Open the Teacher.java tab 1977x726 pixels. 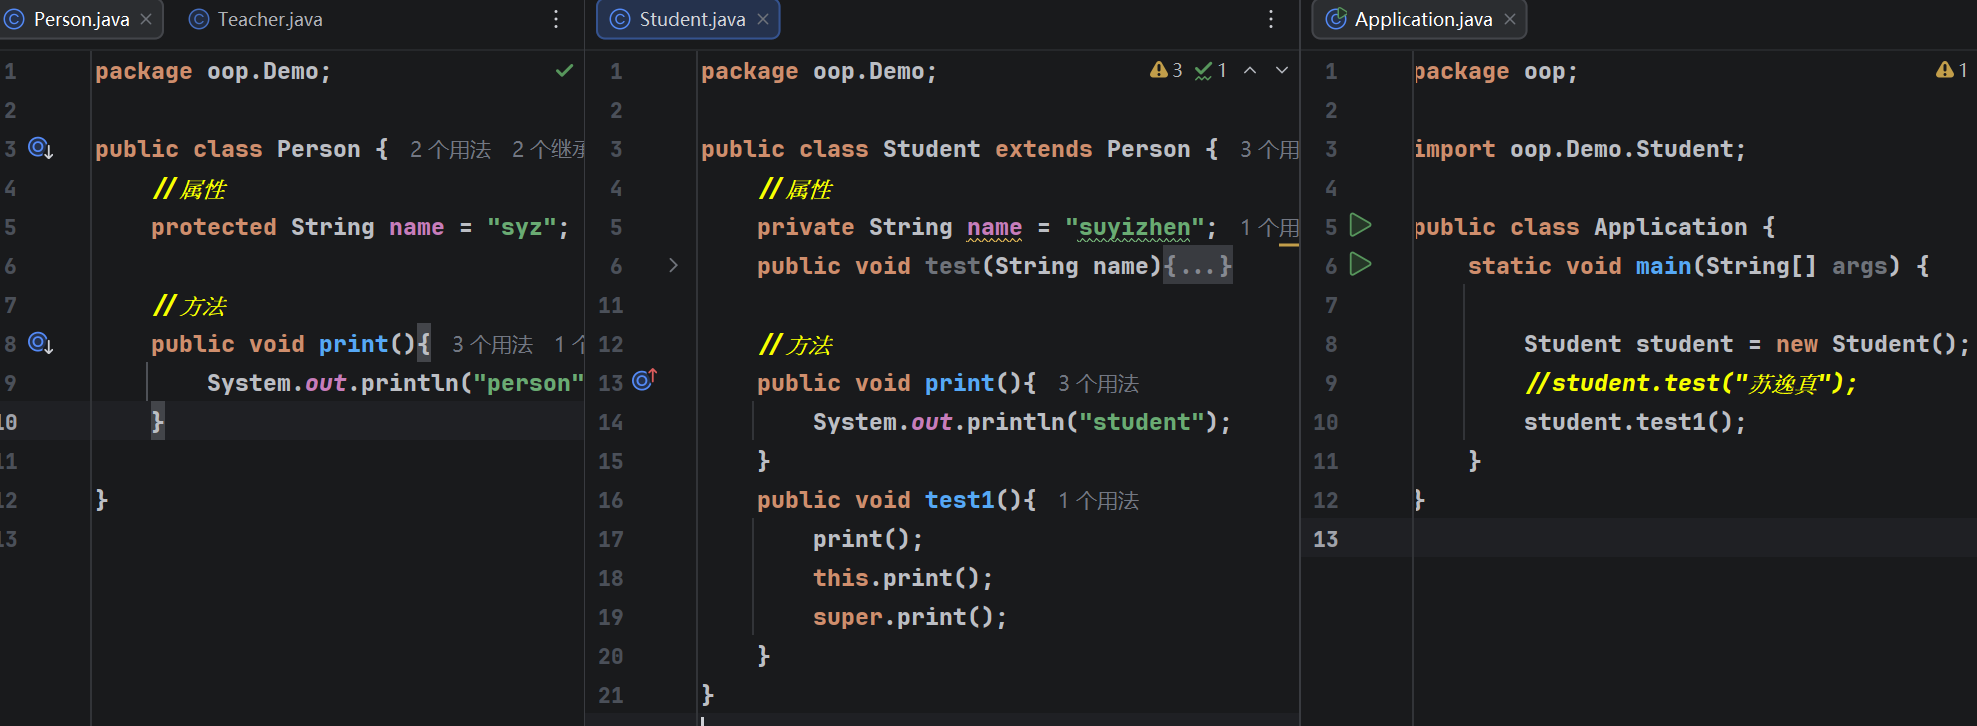(257, 19)
